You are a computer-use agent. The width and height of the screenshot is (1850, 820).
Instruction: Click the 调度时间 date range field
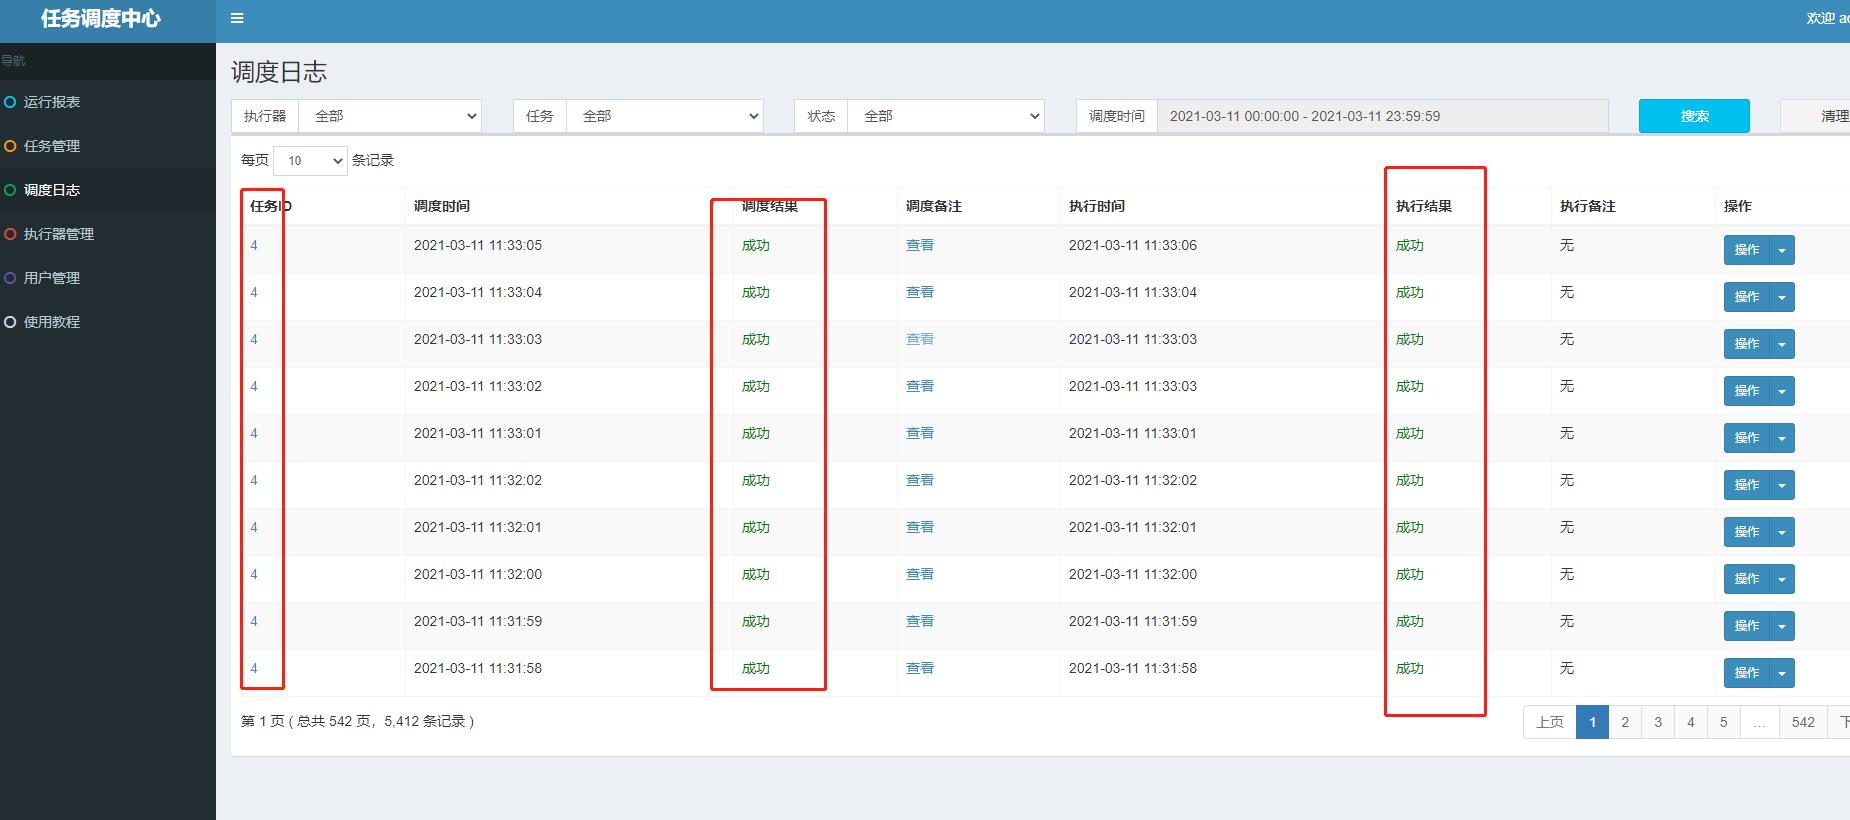1382,116
